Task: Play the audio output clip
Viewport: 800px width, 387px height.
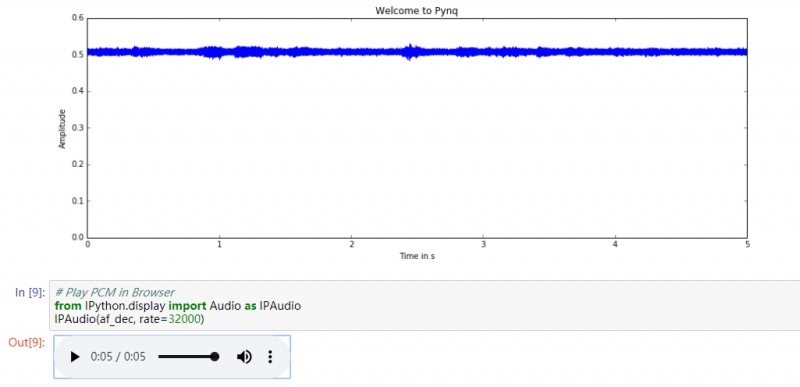Action: tap(75, 357)
